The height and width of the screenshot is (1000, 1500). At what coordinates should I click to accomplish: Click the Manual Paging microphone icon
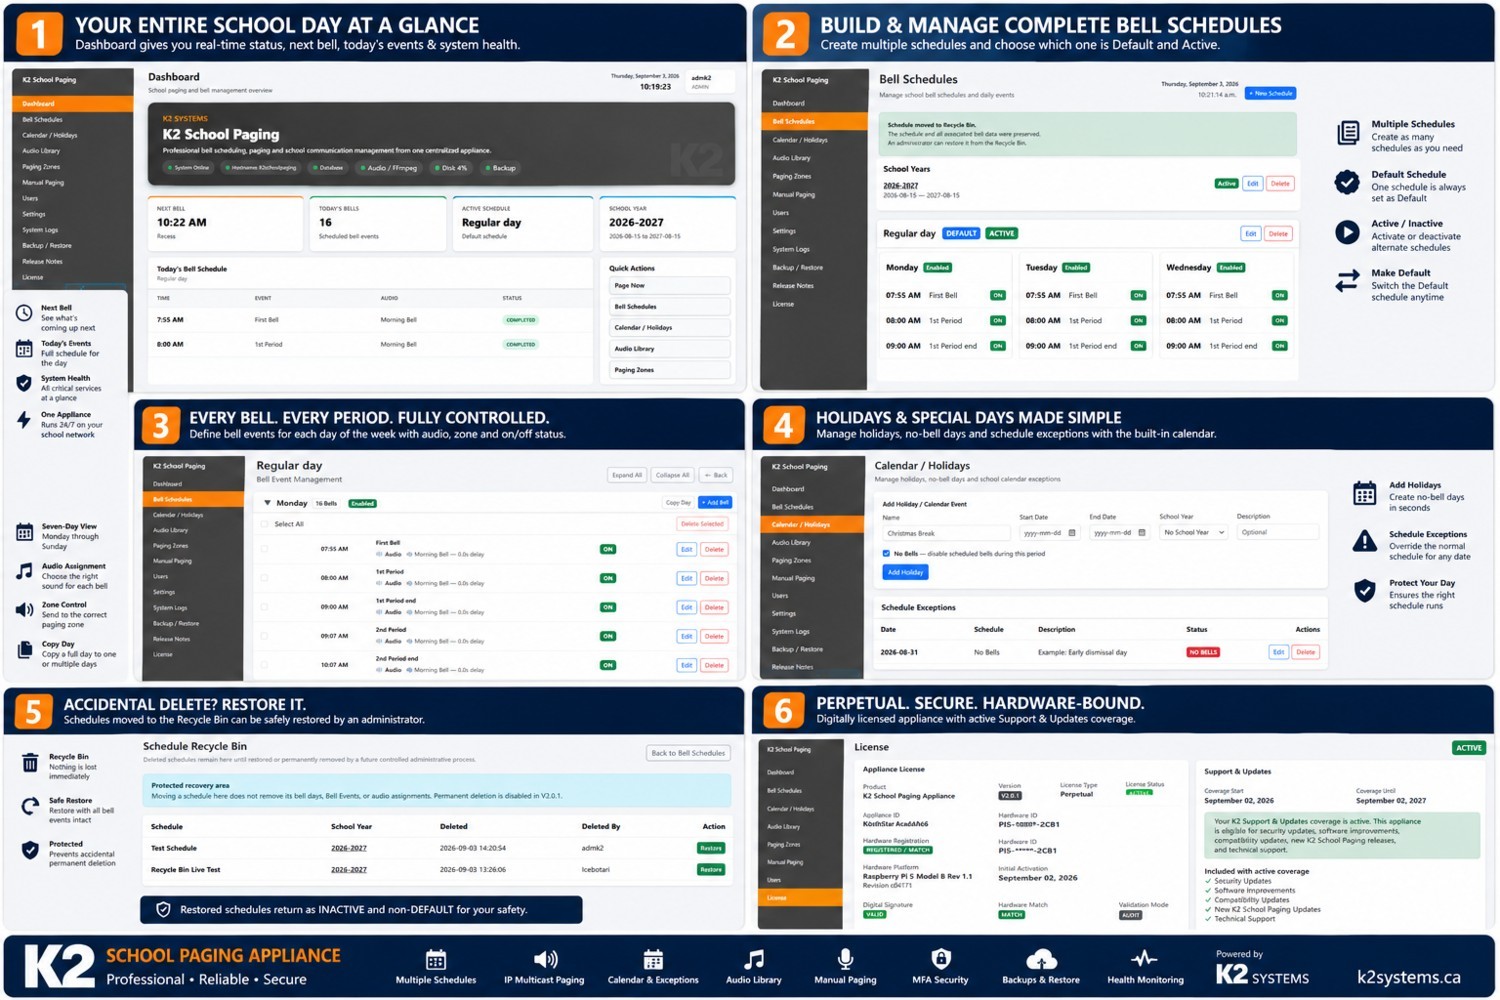(846, 960)
